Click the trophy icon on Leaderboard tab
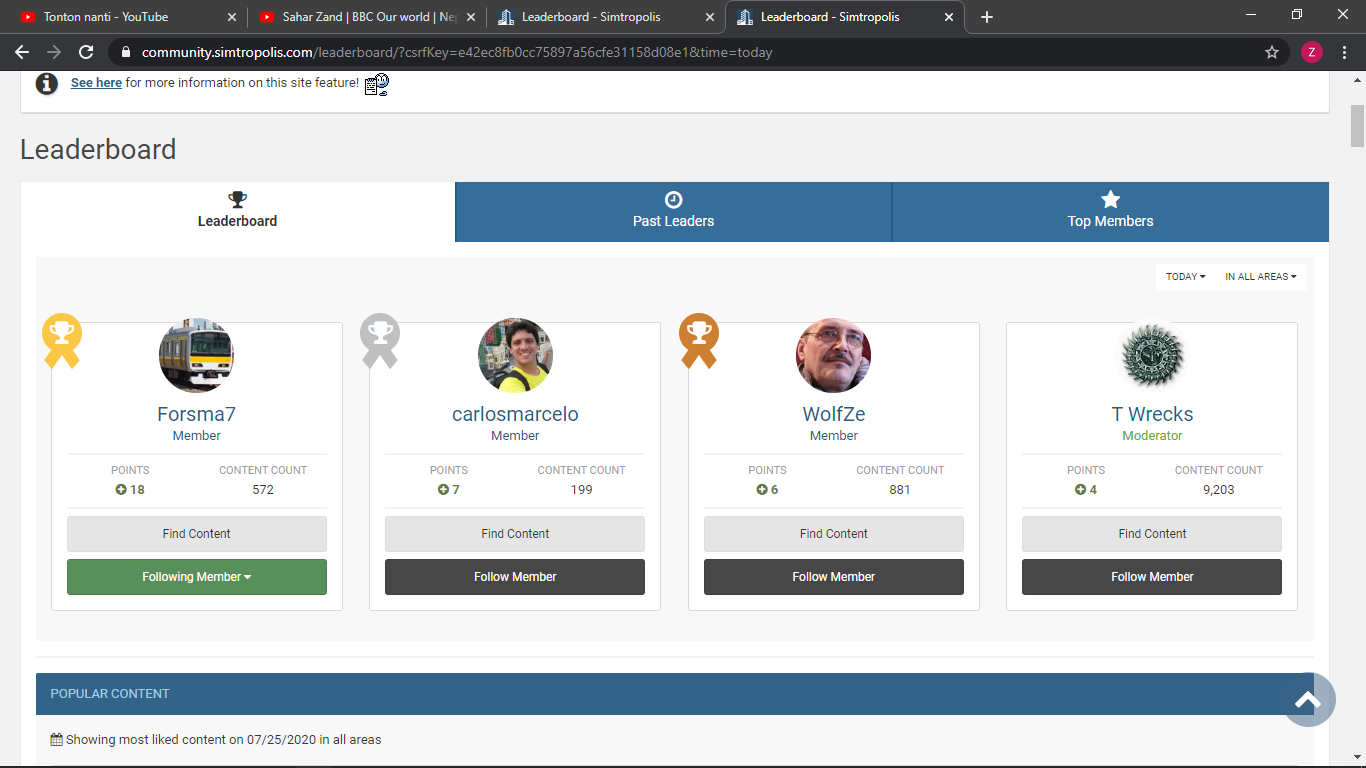Image resolution: width=1366 pixels, height=768 pixels. pos(237,200)
